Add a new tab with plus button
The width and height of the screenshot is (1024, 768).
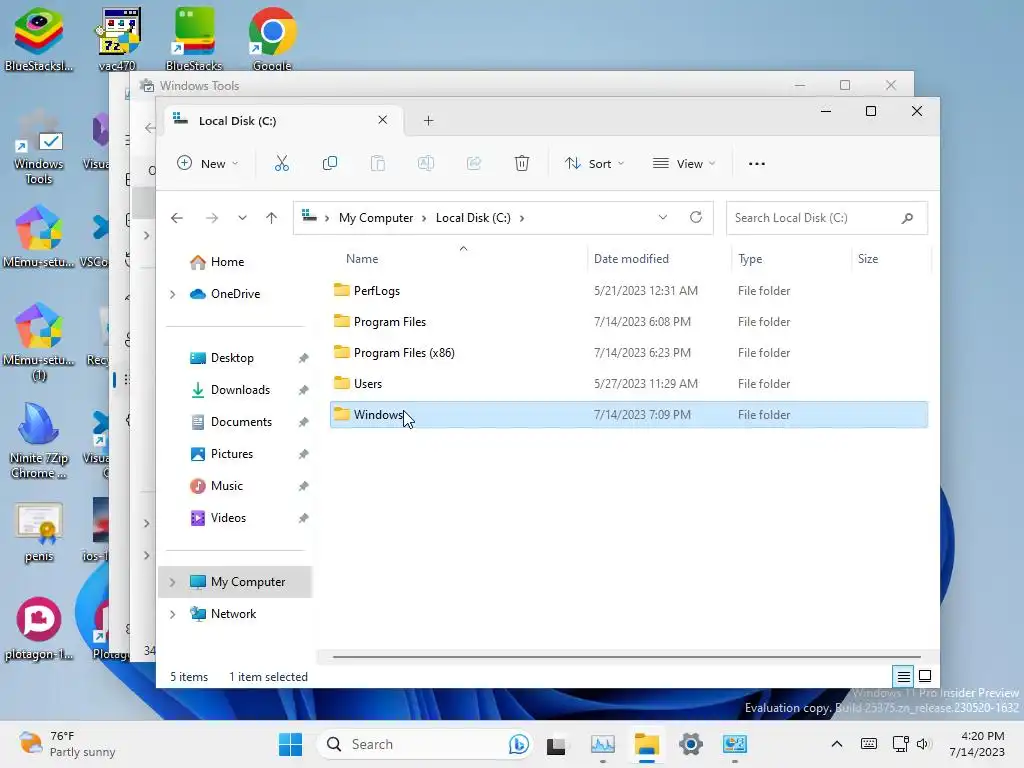pos(428,121)
